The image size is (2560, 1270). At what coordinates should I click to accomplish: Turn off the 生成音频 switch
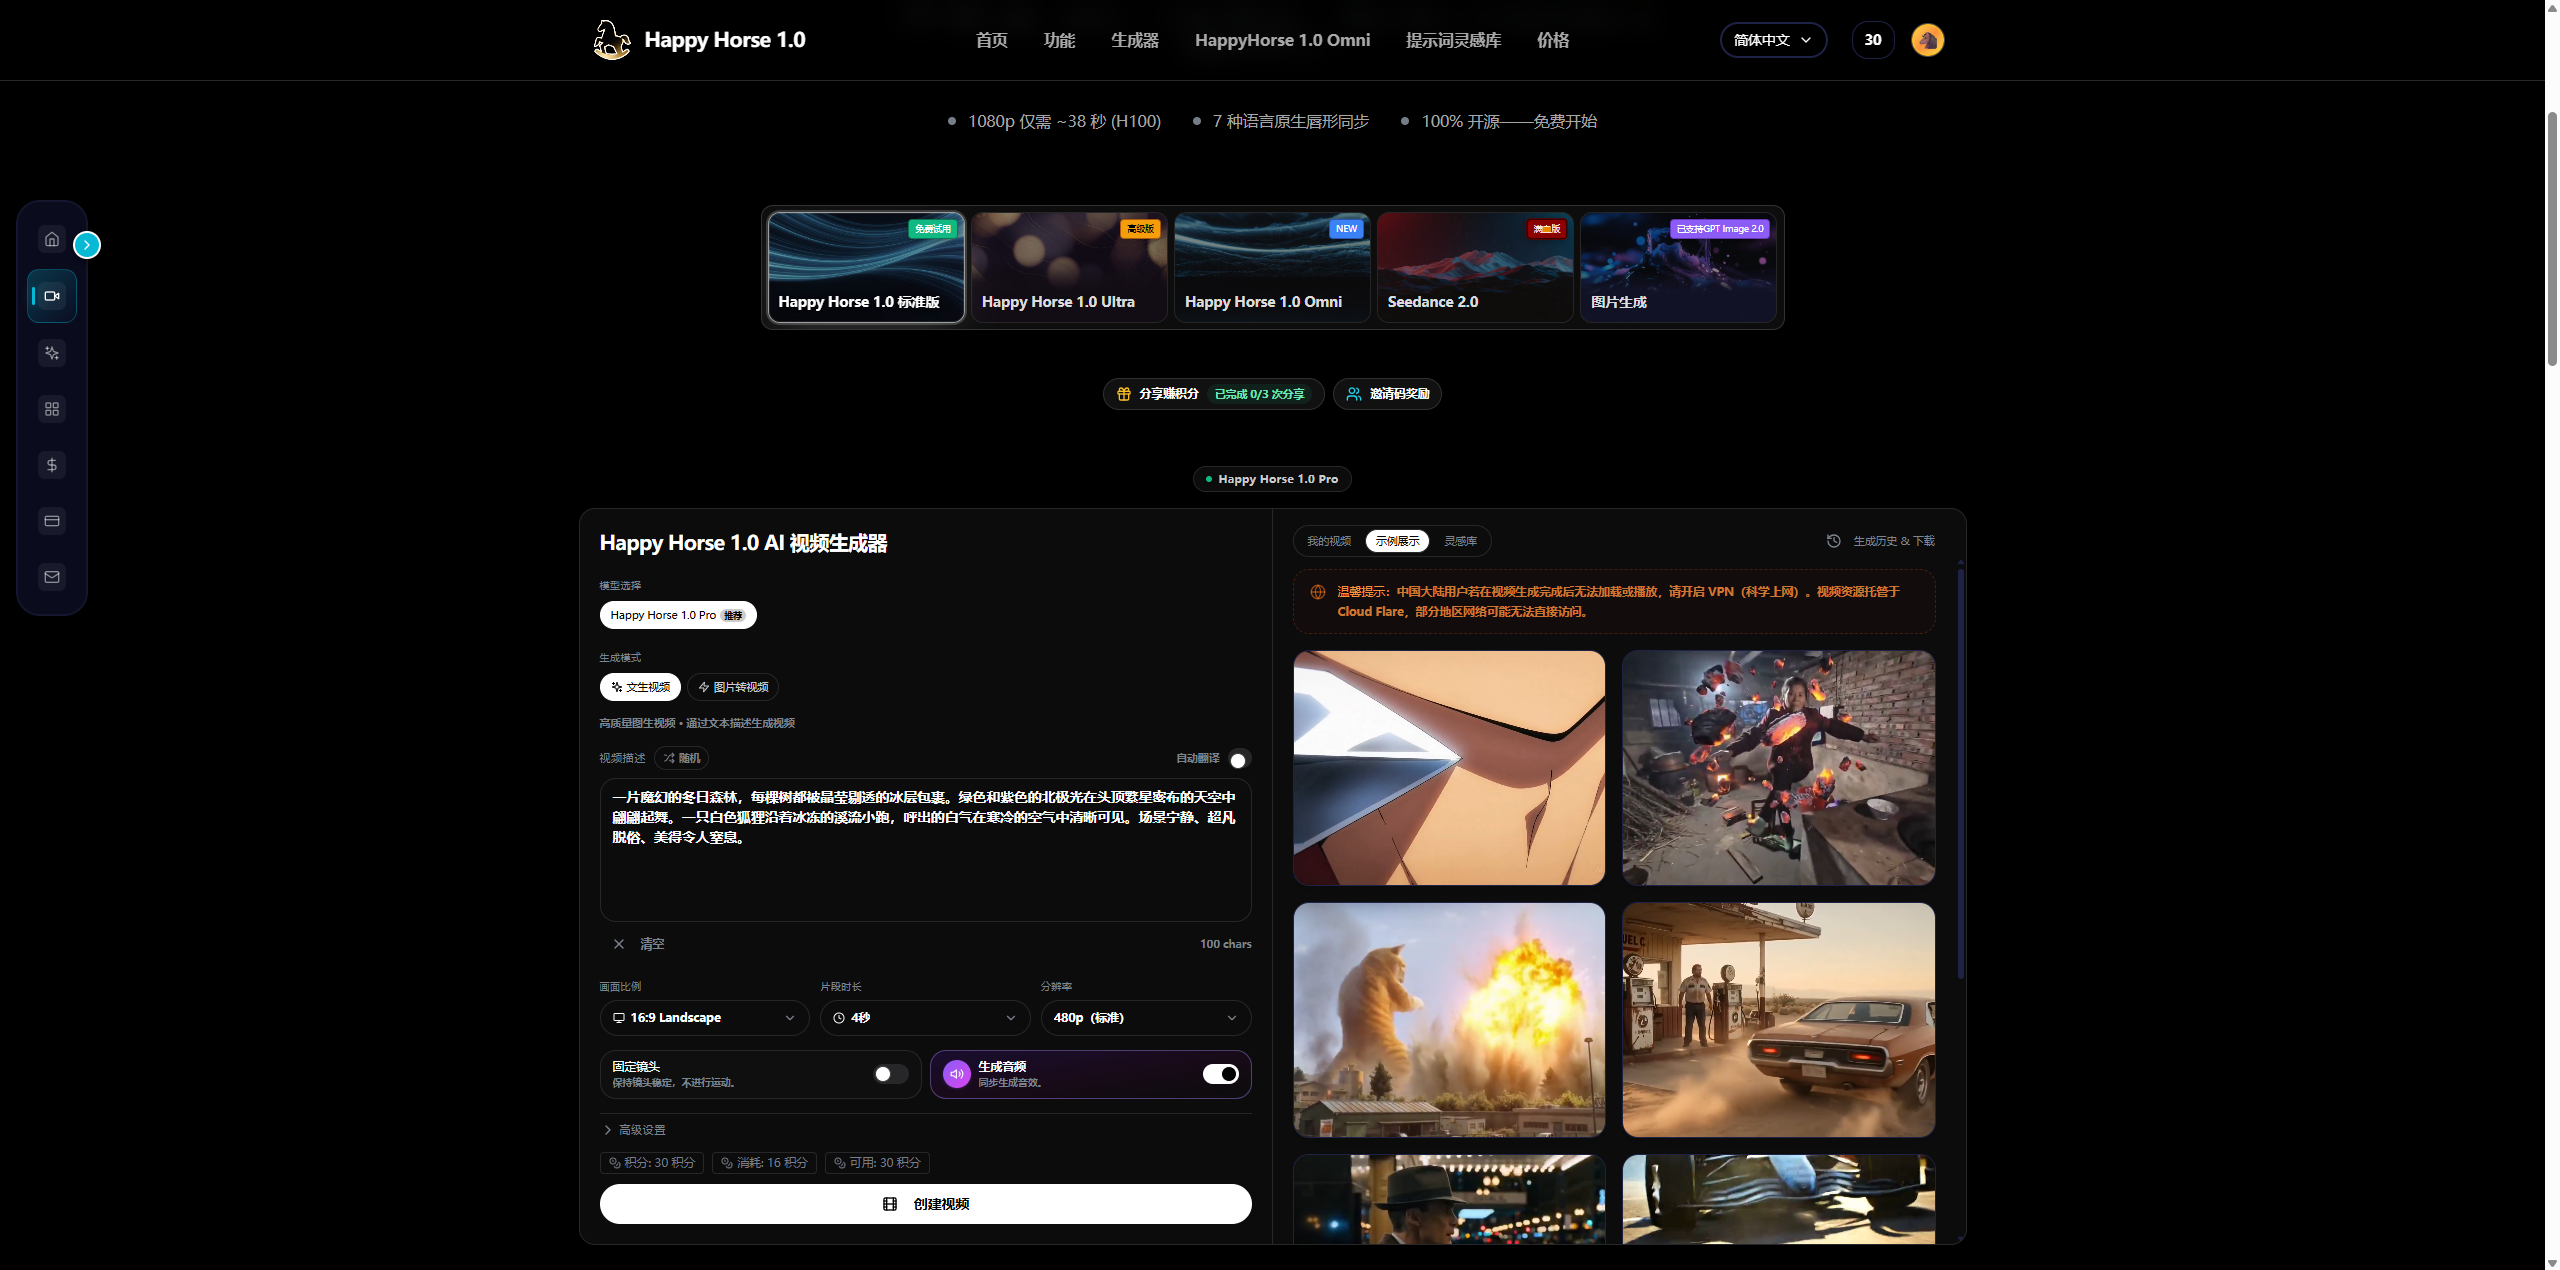click(x=1220, y=1074)
